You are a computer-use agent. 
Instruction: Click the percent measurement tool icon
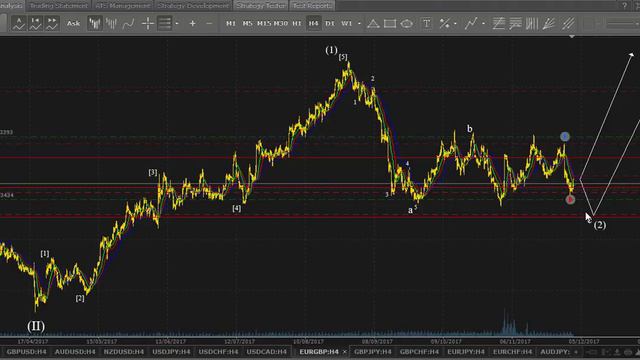pyautogui.click(x=444, y=24)
